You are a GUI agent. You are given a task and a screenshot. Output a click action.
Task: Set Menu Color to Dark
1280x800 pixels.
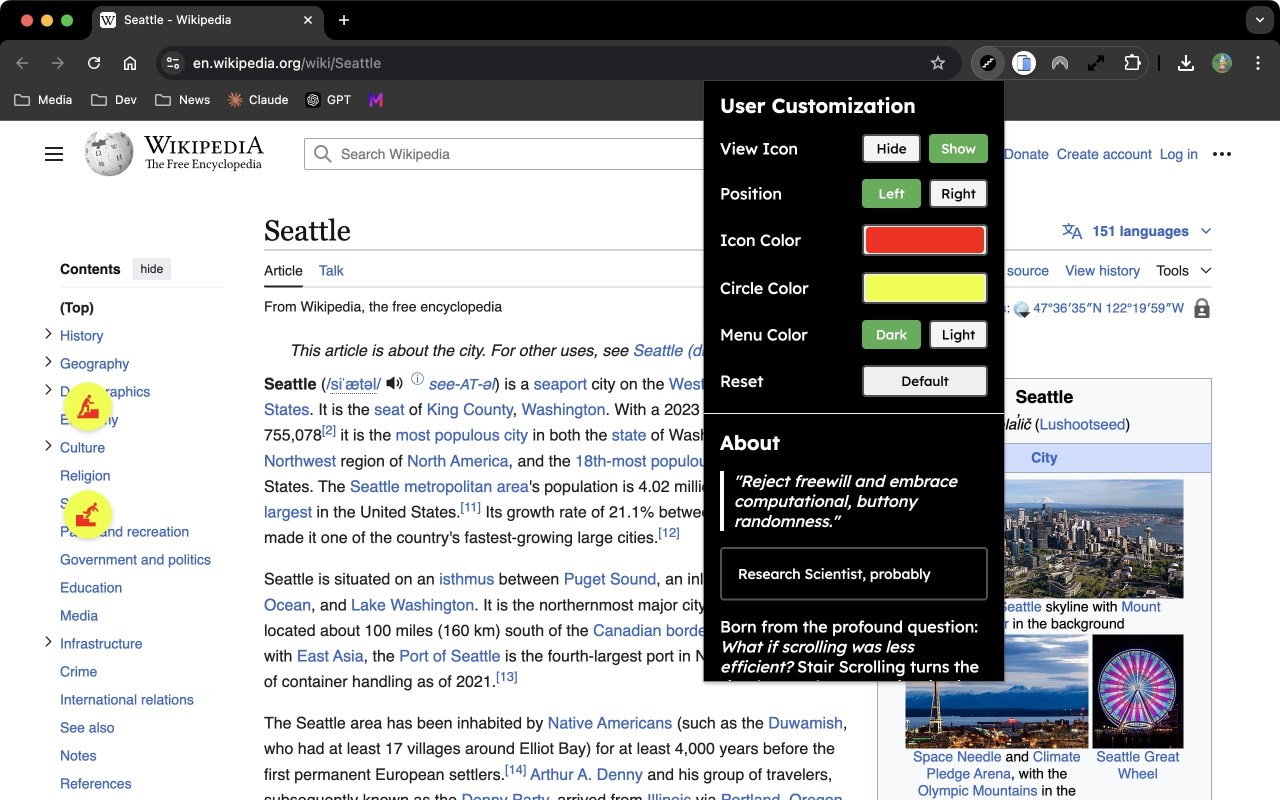[891, 335]
